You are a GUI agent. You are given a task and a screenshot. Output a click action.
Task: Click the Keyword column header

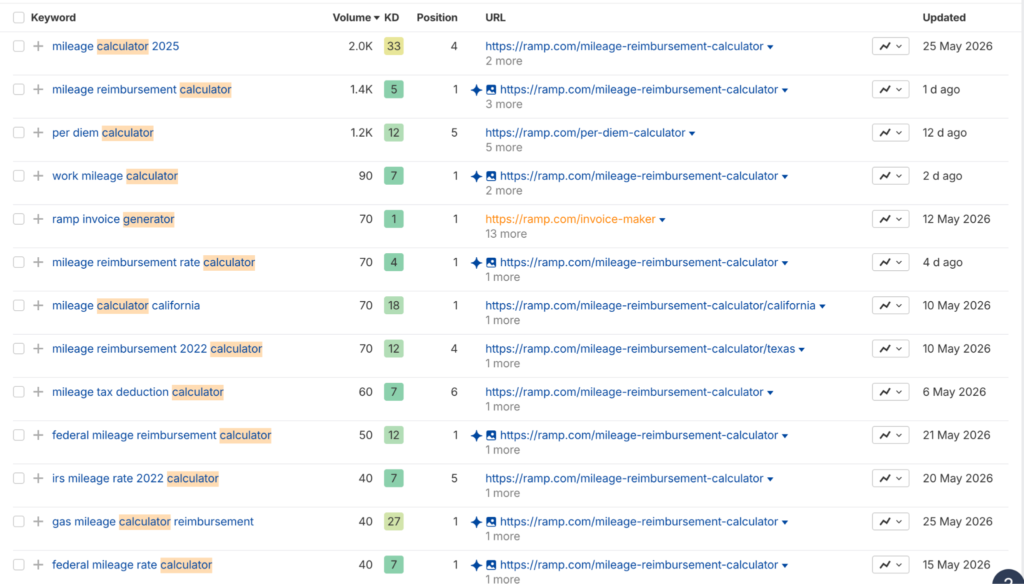[53, 18]
